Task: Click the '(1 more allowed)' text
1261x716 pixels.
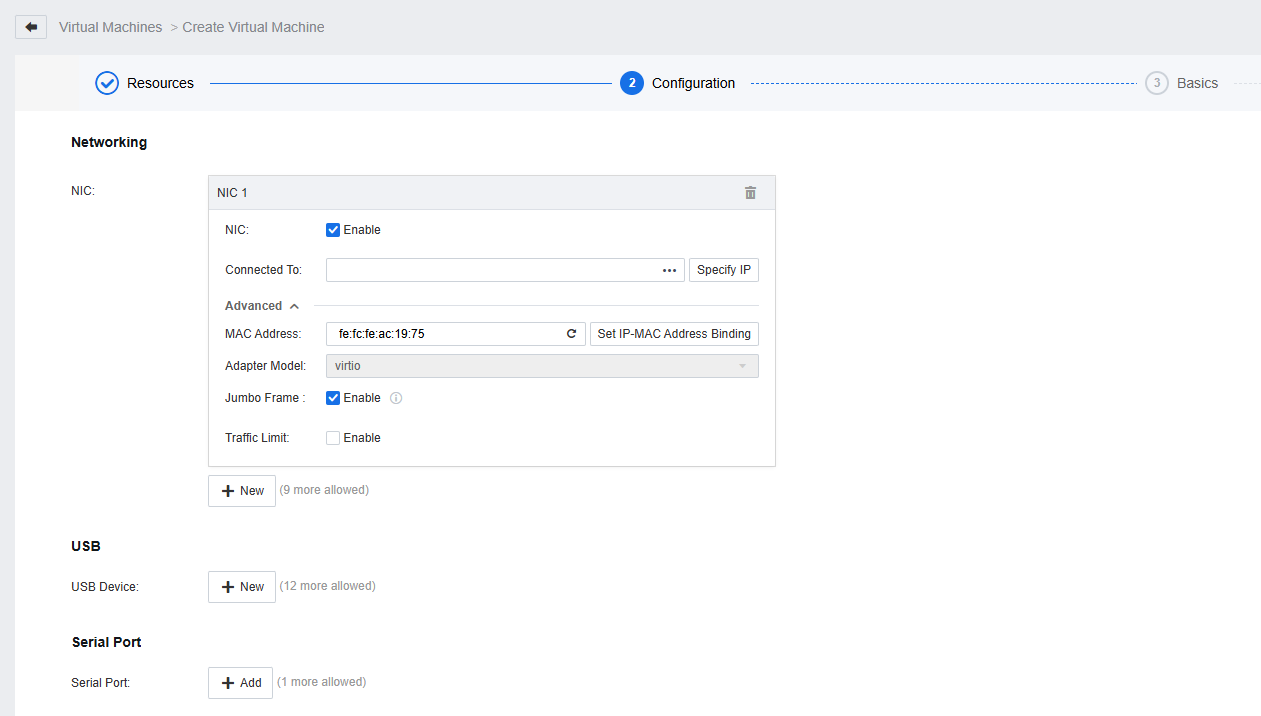Action: tap(321, 682)
